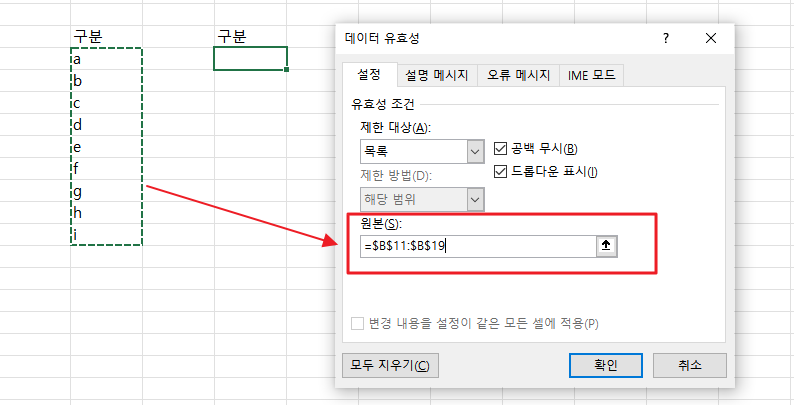Select the cell containing g
Viewport: 794px width, 405px height.
(x=106, y=191)
